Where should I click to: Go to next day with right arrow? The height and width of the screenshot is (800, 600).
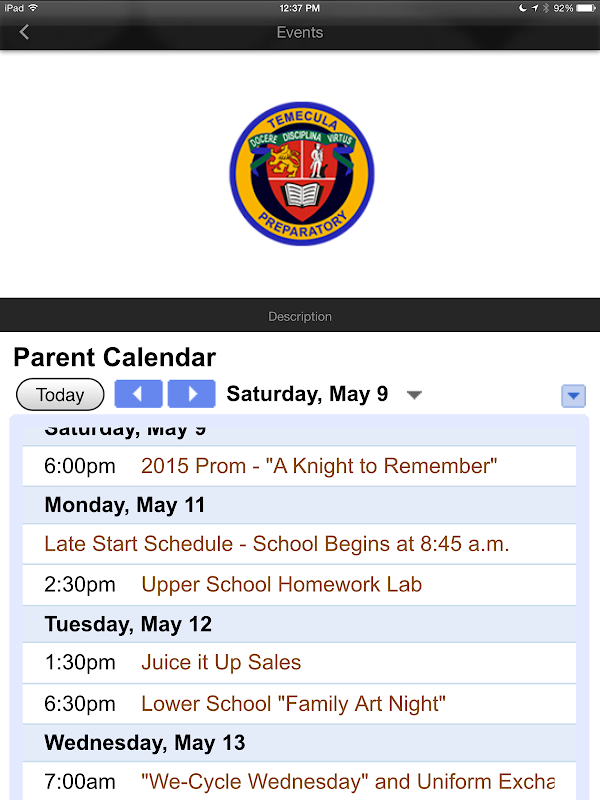click(x=191, y=394)
